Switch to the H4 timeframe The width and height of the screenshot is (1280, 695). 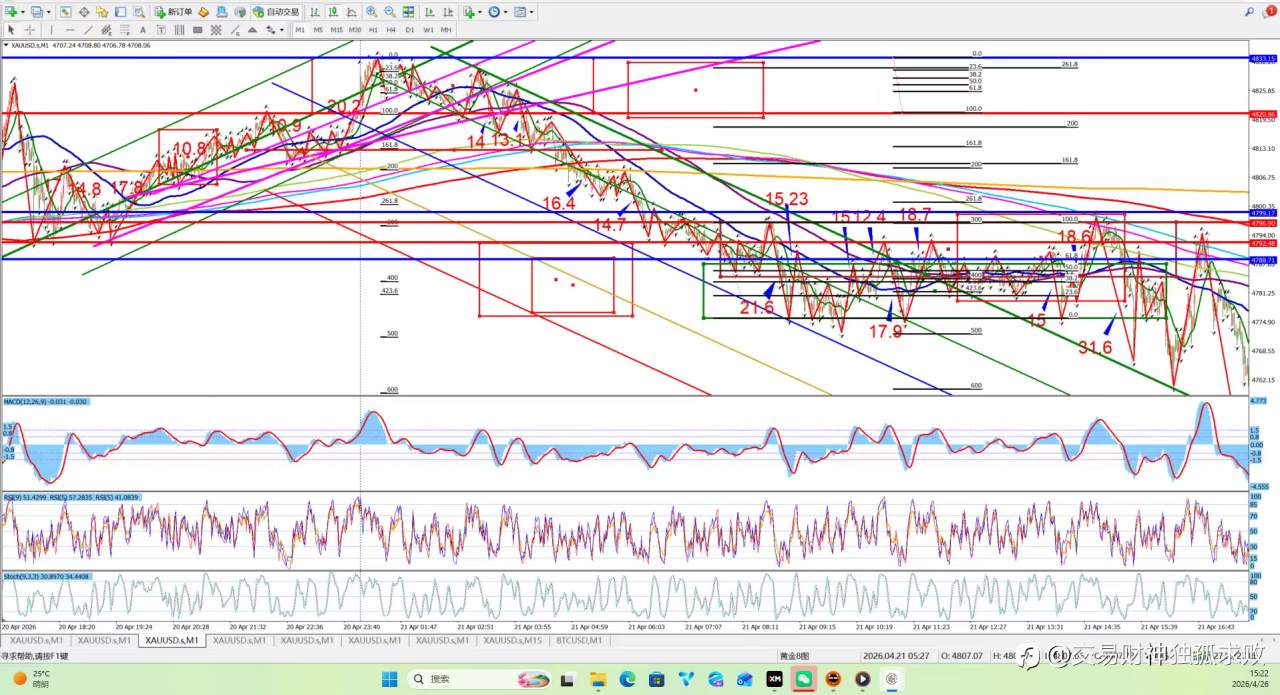coord(391,30)
